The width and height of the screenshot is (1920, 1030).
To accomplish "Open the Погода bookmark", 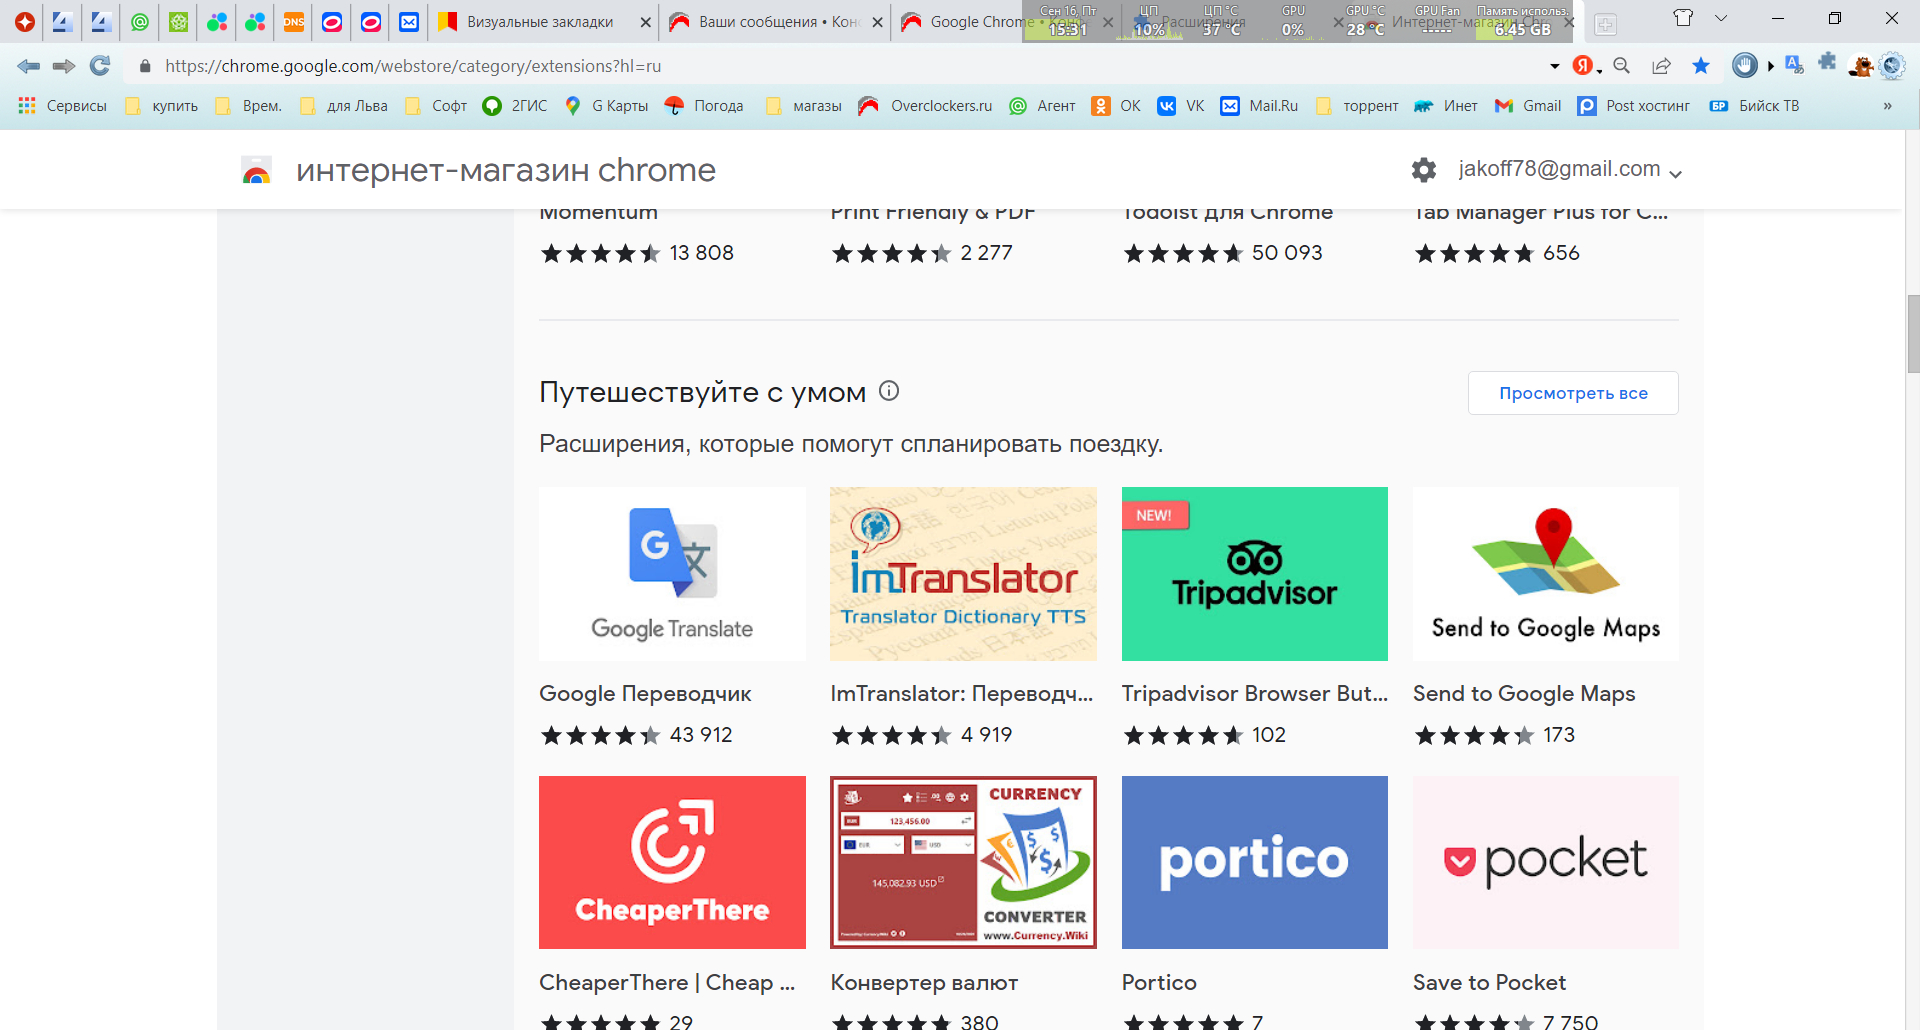I will pyautogui.click(x=705, y=106).
